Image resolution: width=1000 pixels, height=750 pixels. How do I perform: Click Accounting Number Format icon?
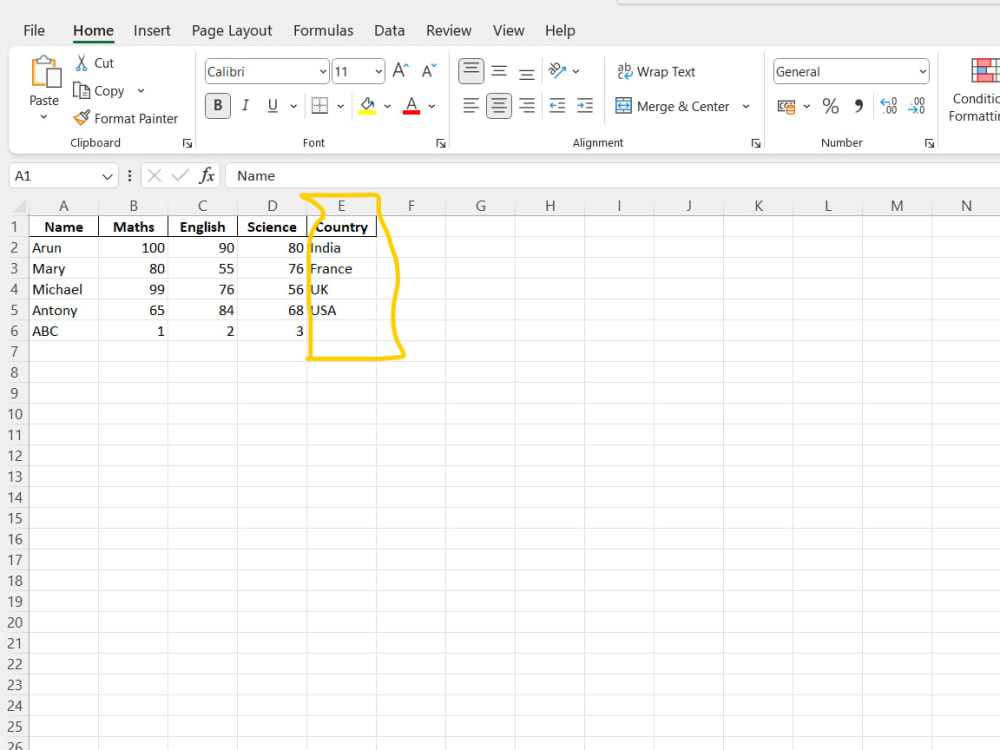point(786,107)
